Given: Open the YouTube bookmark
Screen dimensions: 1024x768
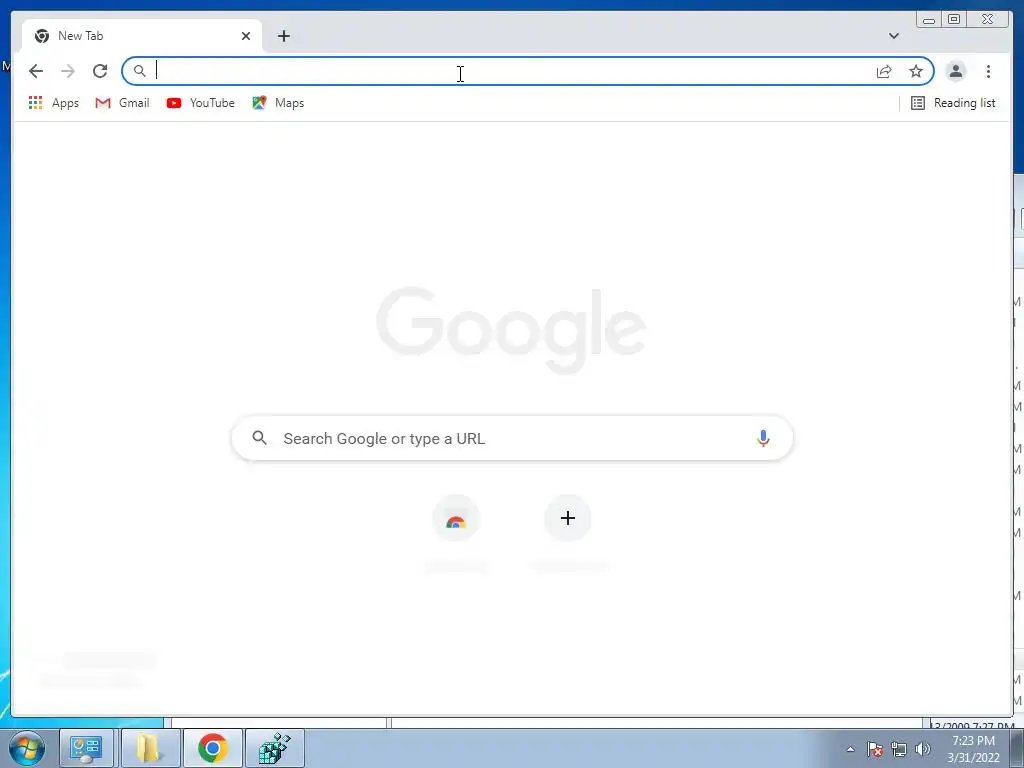Looking at the screenshot, I should click(x=200, y=103).
